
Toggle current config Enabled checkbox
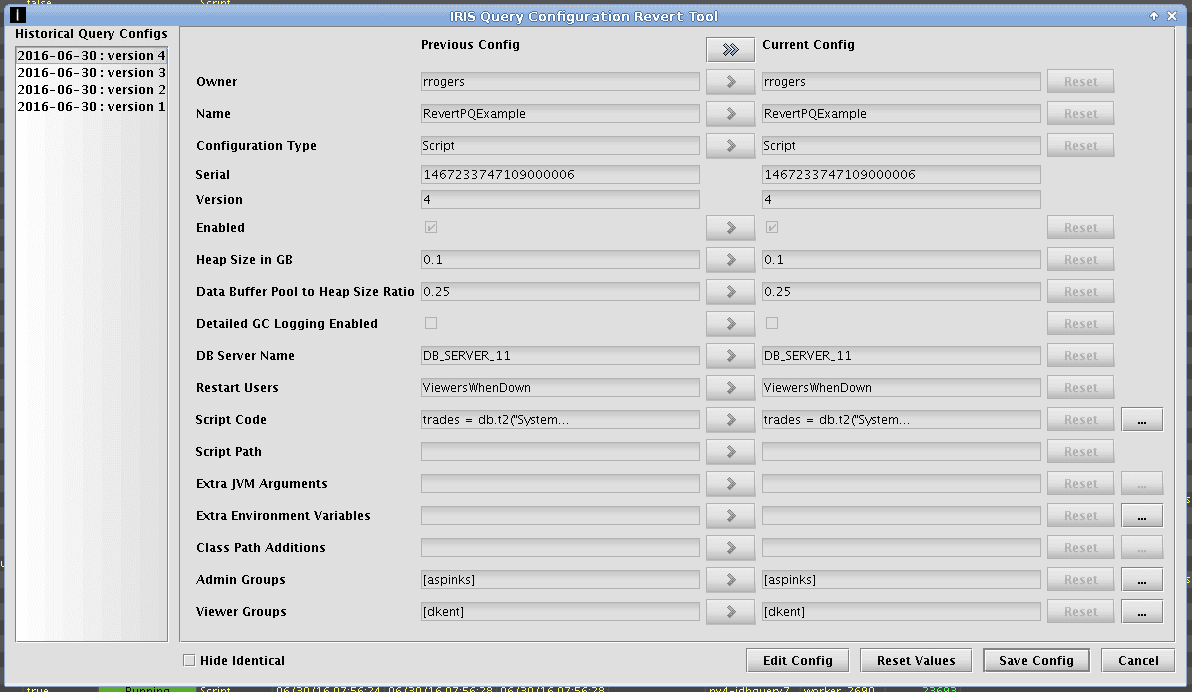(x=772, y=227)
